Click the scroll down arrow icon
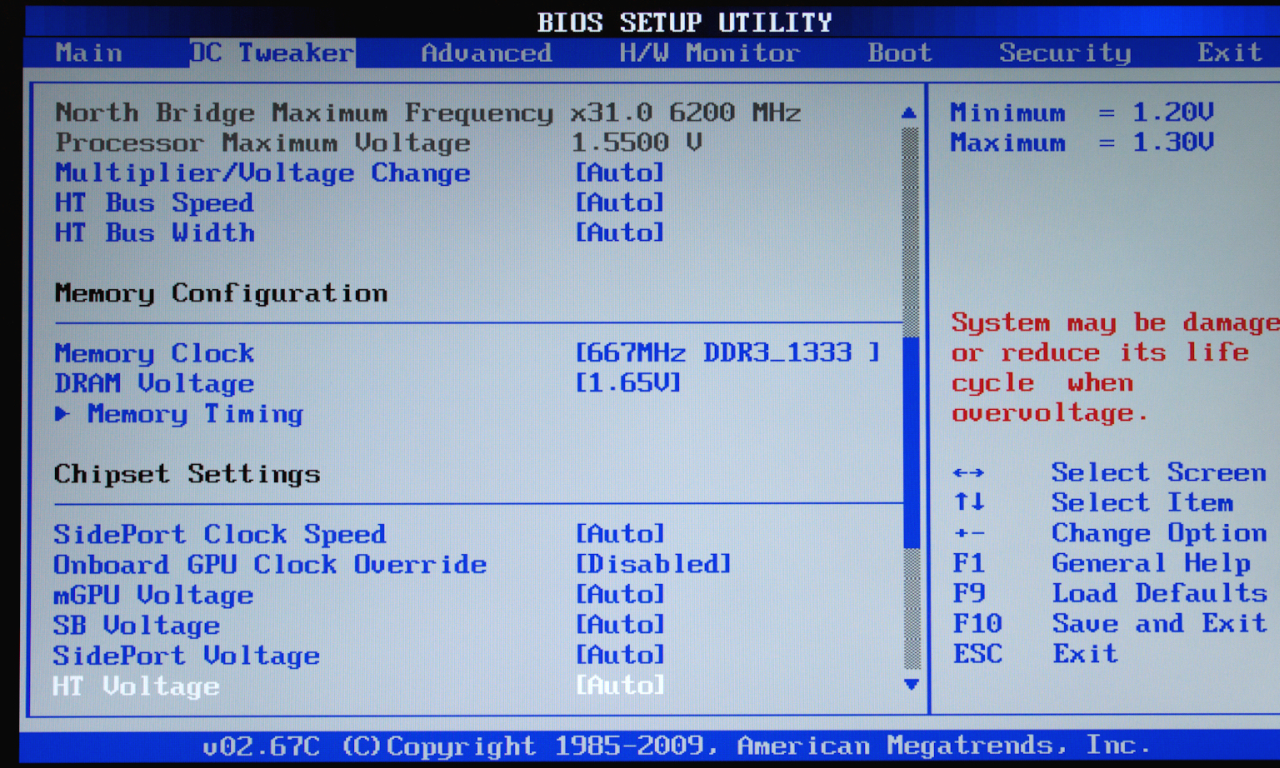 click(x=910, y=685)
